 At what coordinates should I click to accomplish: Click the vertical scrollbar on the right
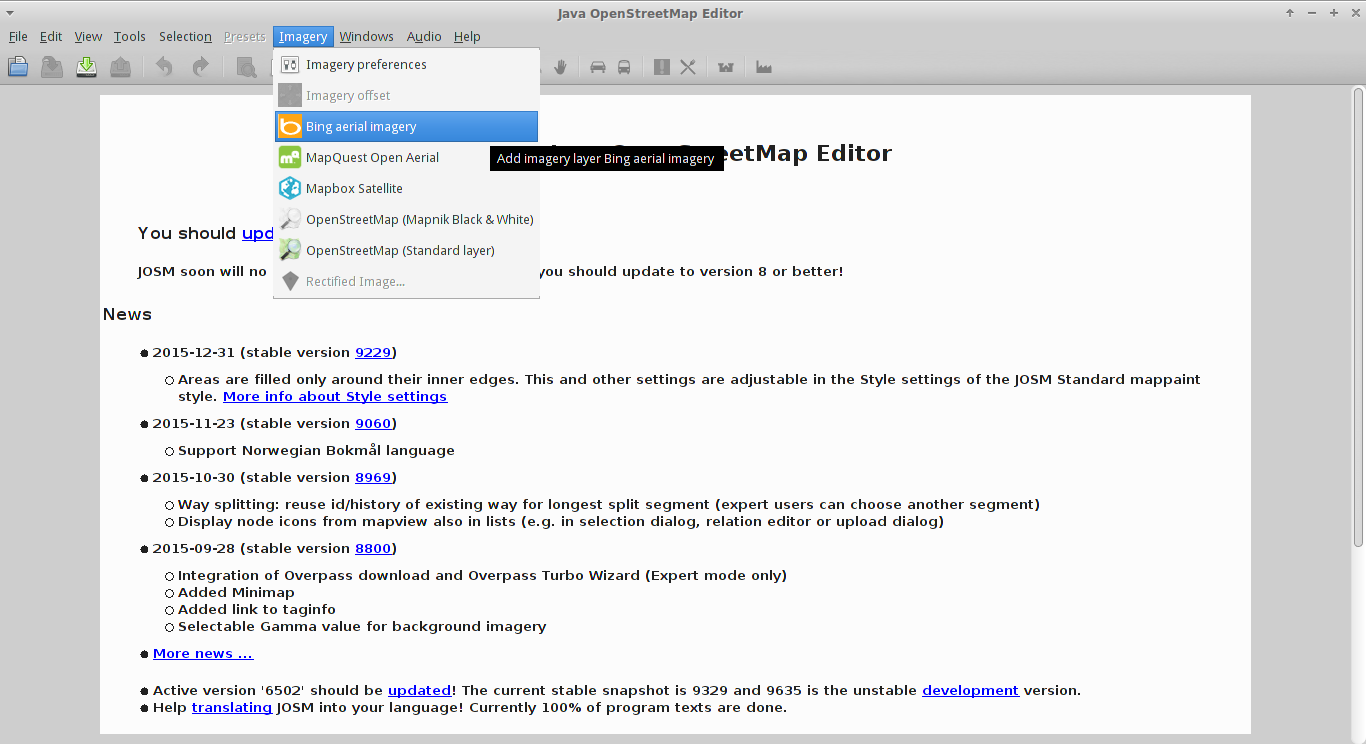pos(1358,316)
